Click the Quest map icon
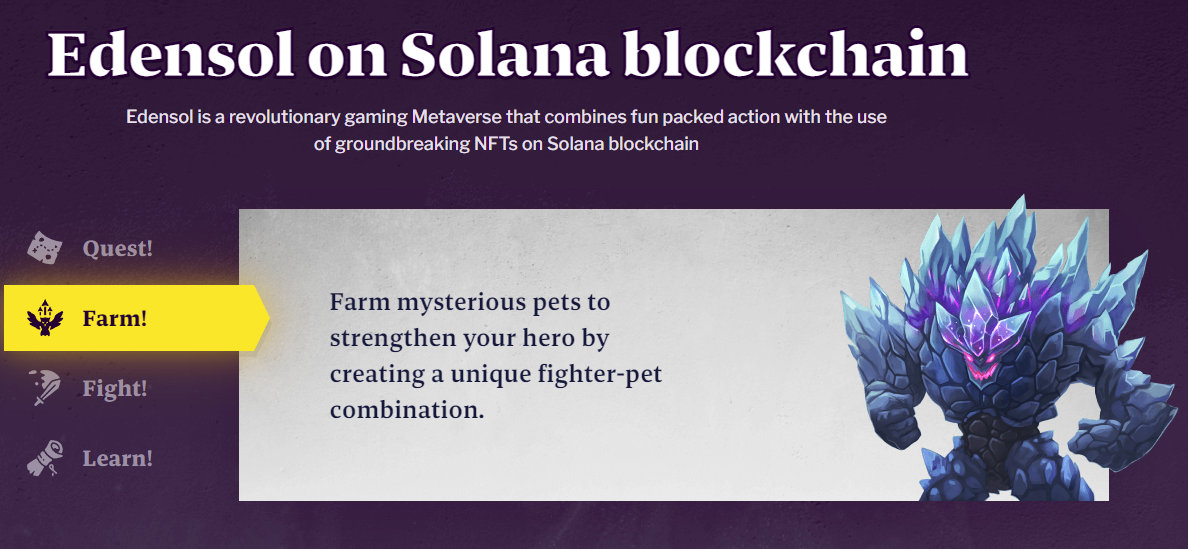This screenshot has height=549, width=1188. 44,248
